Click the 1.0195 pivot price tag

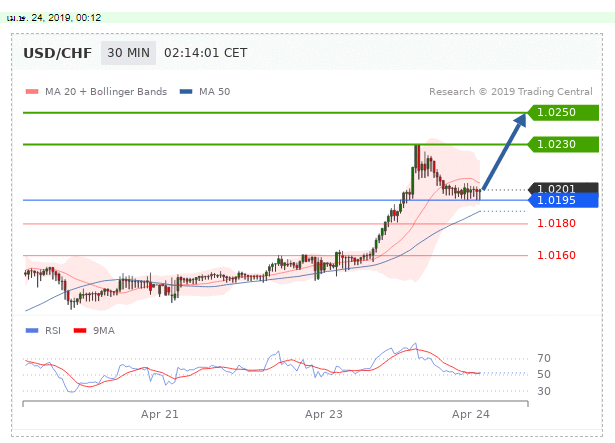(x=563, y=201)
